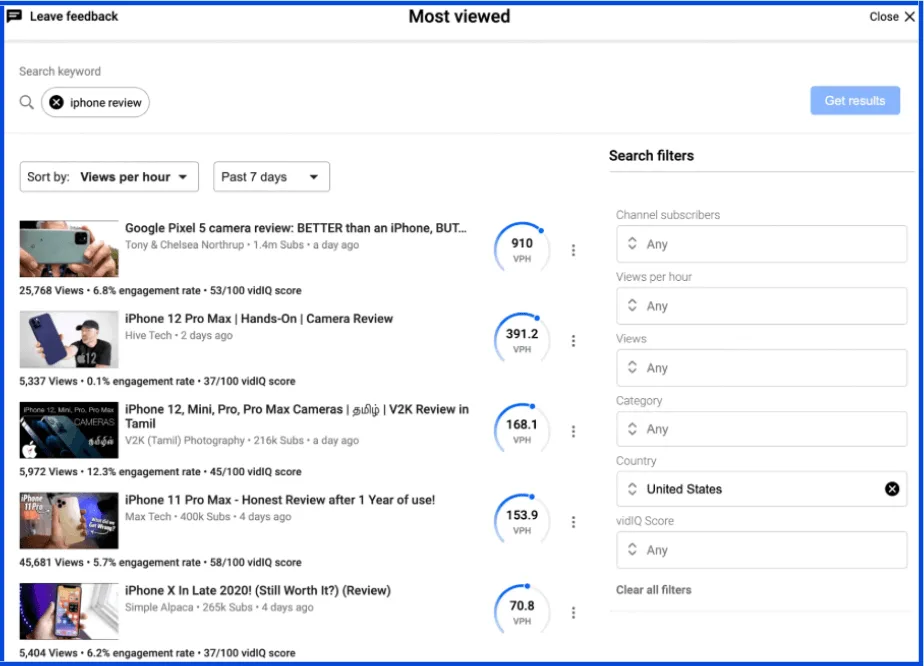Click the 5,972 Views stats line
Viewport: 924px width, 666px height.
coord(160,472)
